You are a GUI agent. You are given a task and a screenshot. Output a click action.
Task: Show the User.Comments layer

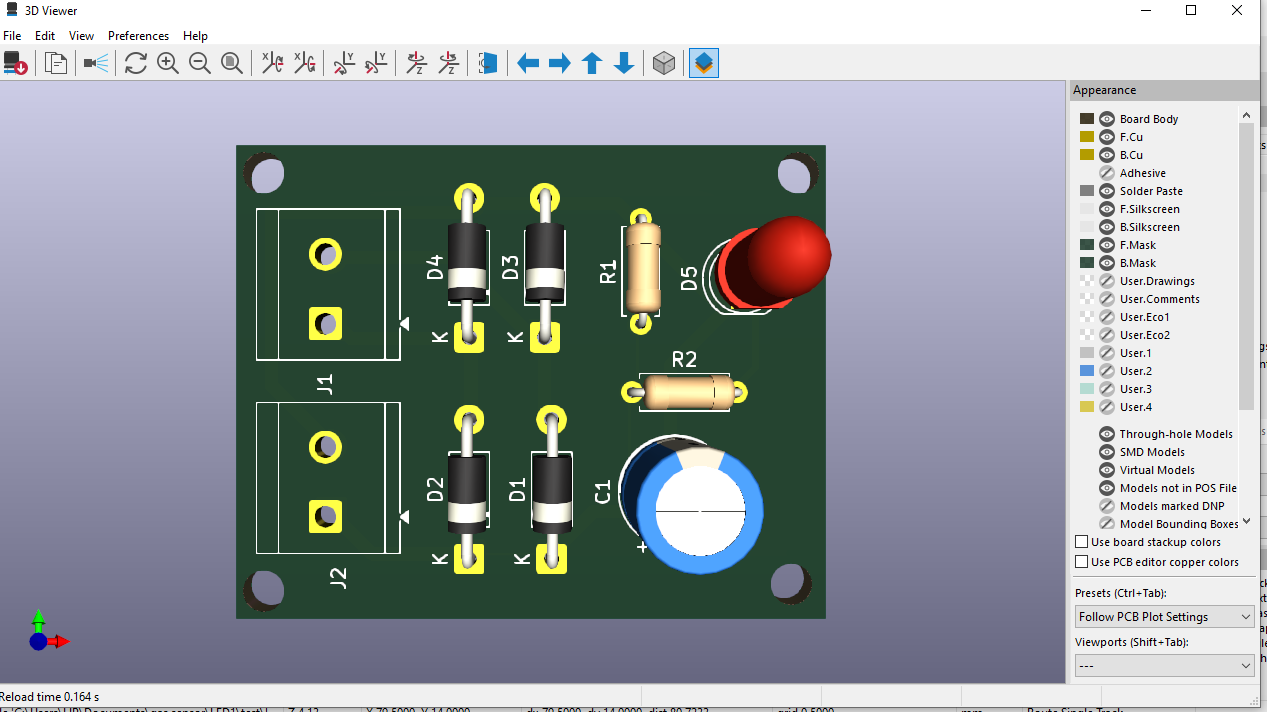pos(1107,299)
